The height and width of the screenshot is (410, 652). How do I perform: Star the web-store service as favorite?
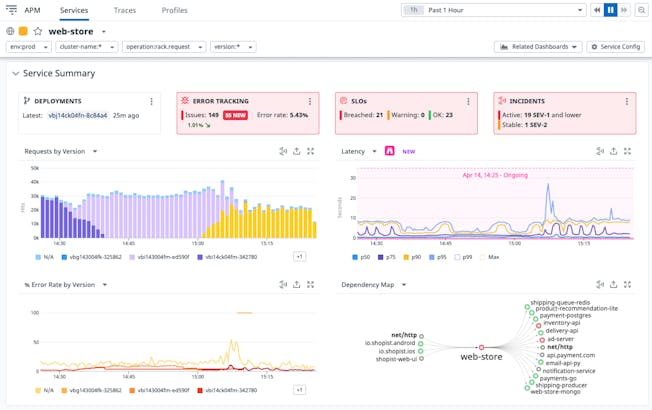[x=38, y=32]
